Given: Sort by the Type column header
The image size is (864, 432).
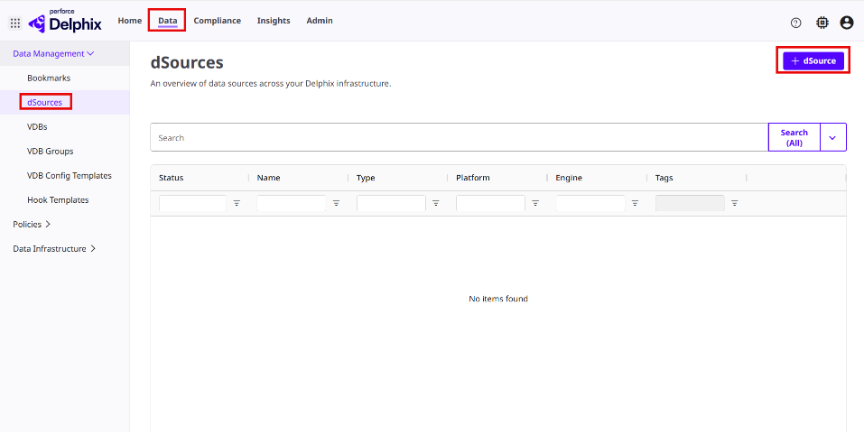Looking at the screenshot, I should click(366, 178).
